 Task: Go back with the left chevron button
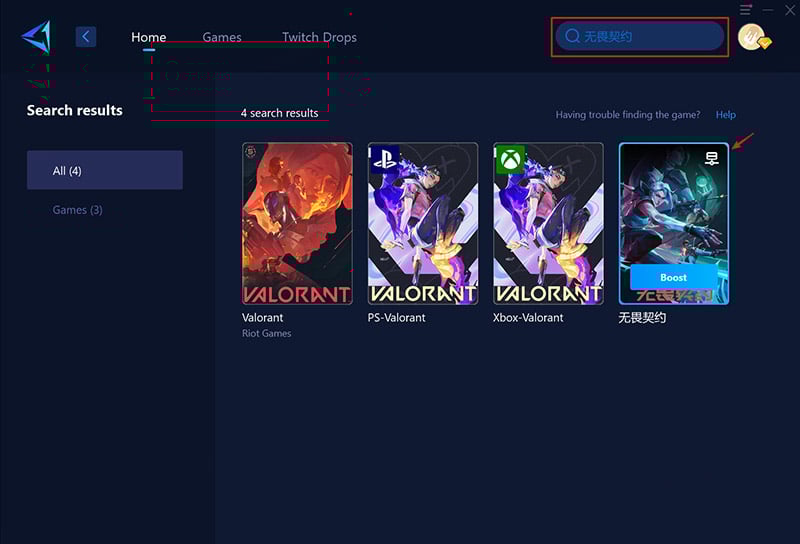pyautogui.click(x=86, y=37)
